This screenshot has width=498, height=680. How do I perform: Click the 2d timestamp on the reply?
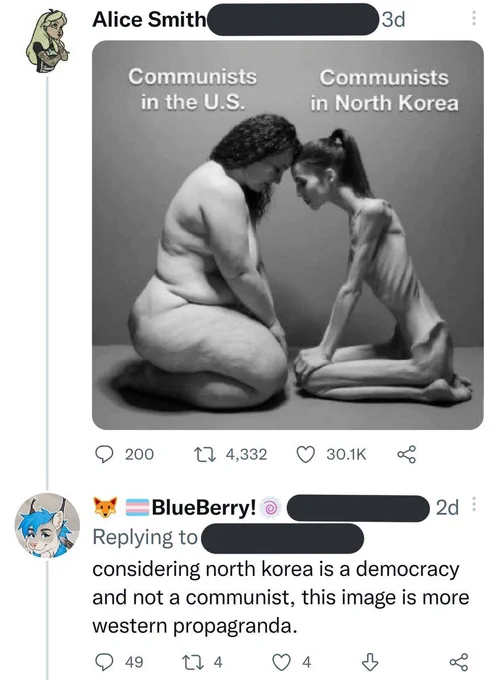point(447,507)
